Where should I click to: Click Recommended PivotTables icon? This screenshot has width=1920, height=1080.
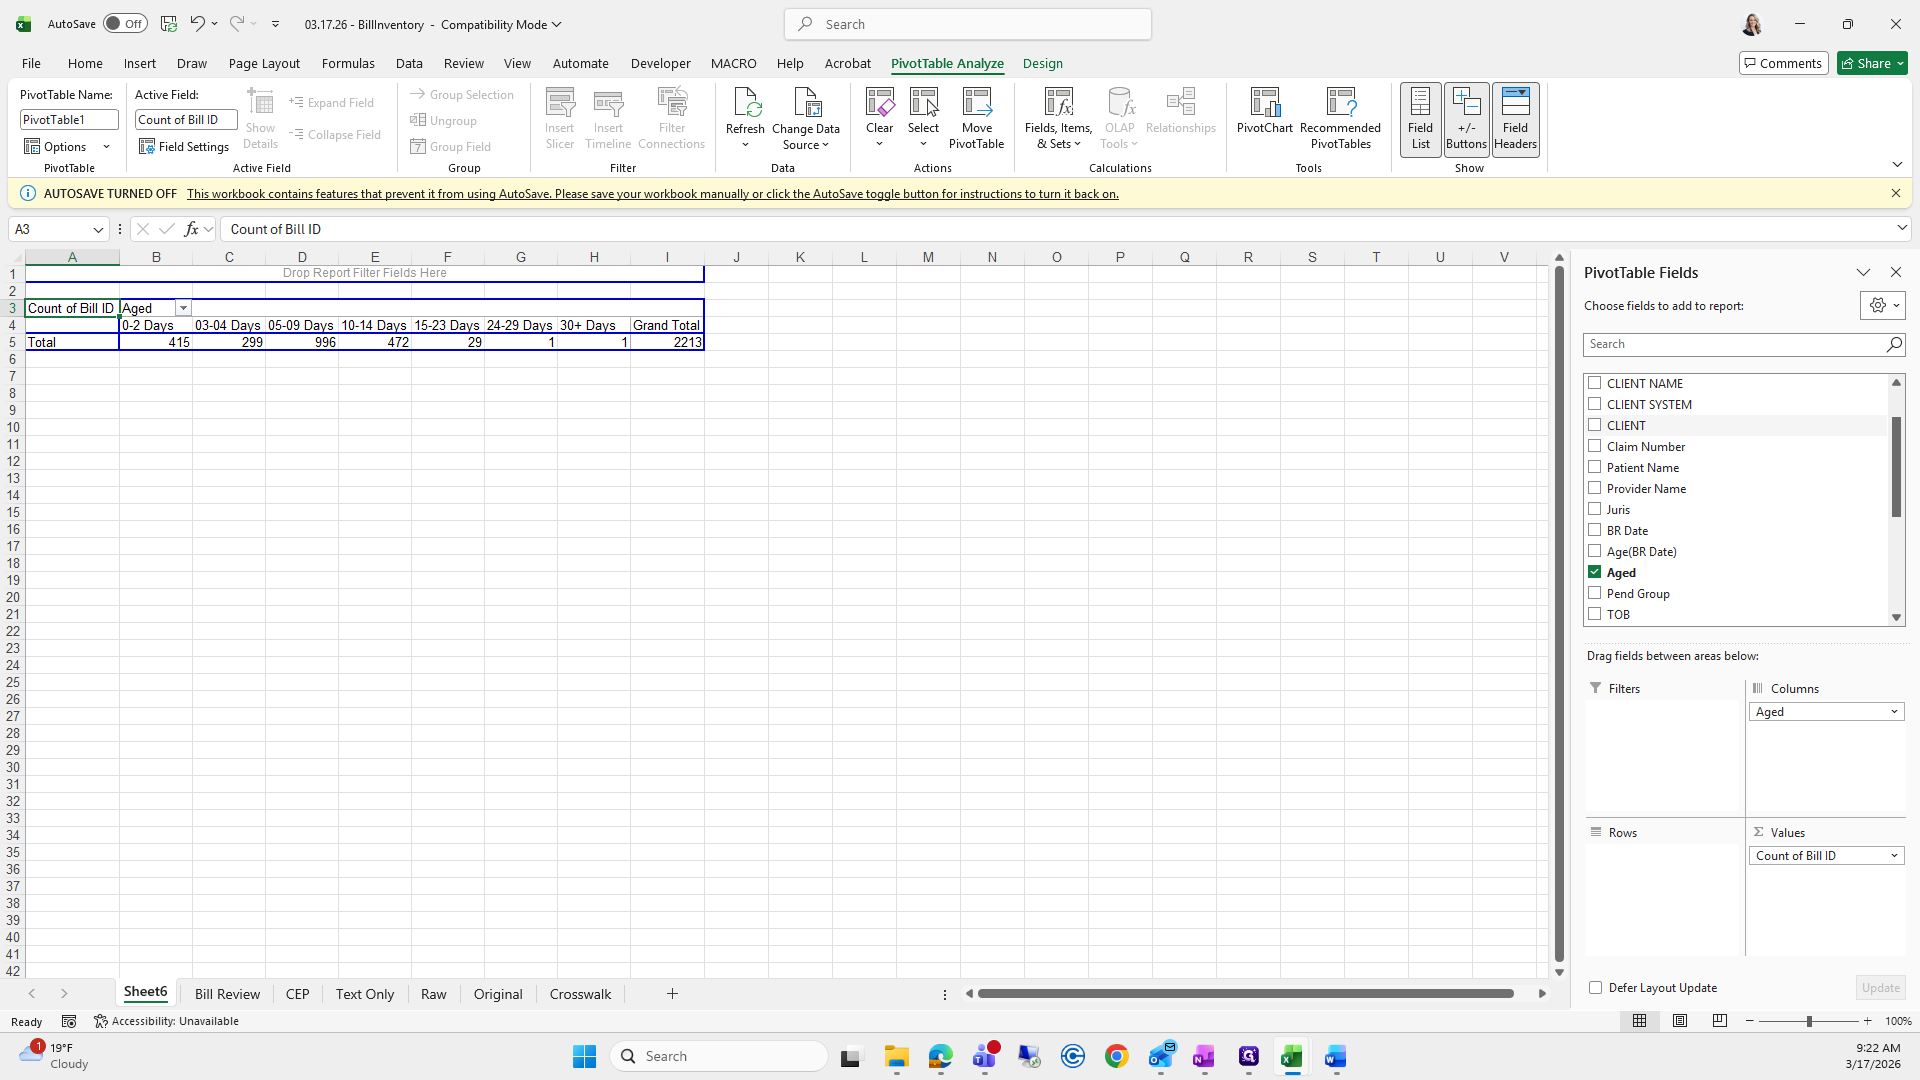(1340, 104)
